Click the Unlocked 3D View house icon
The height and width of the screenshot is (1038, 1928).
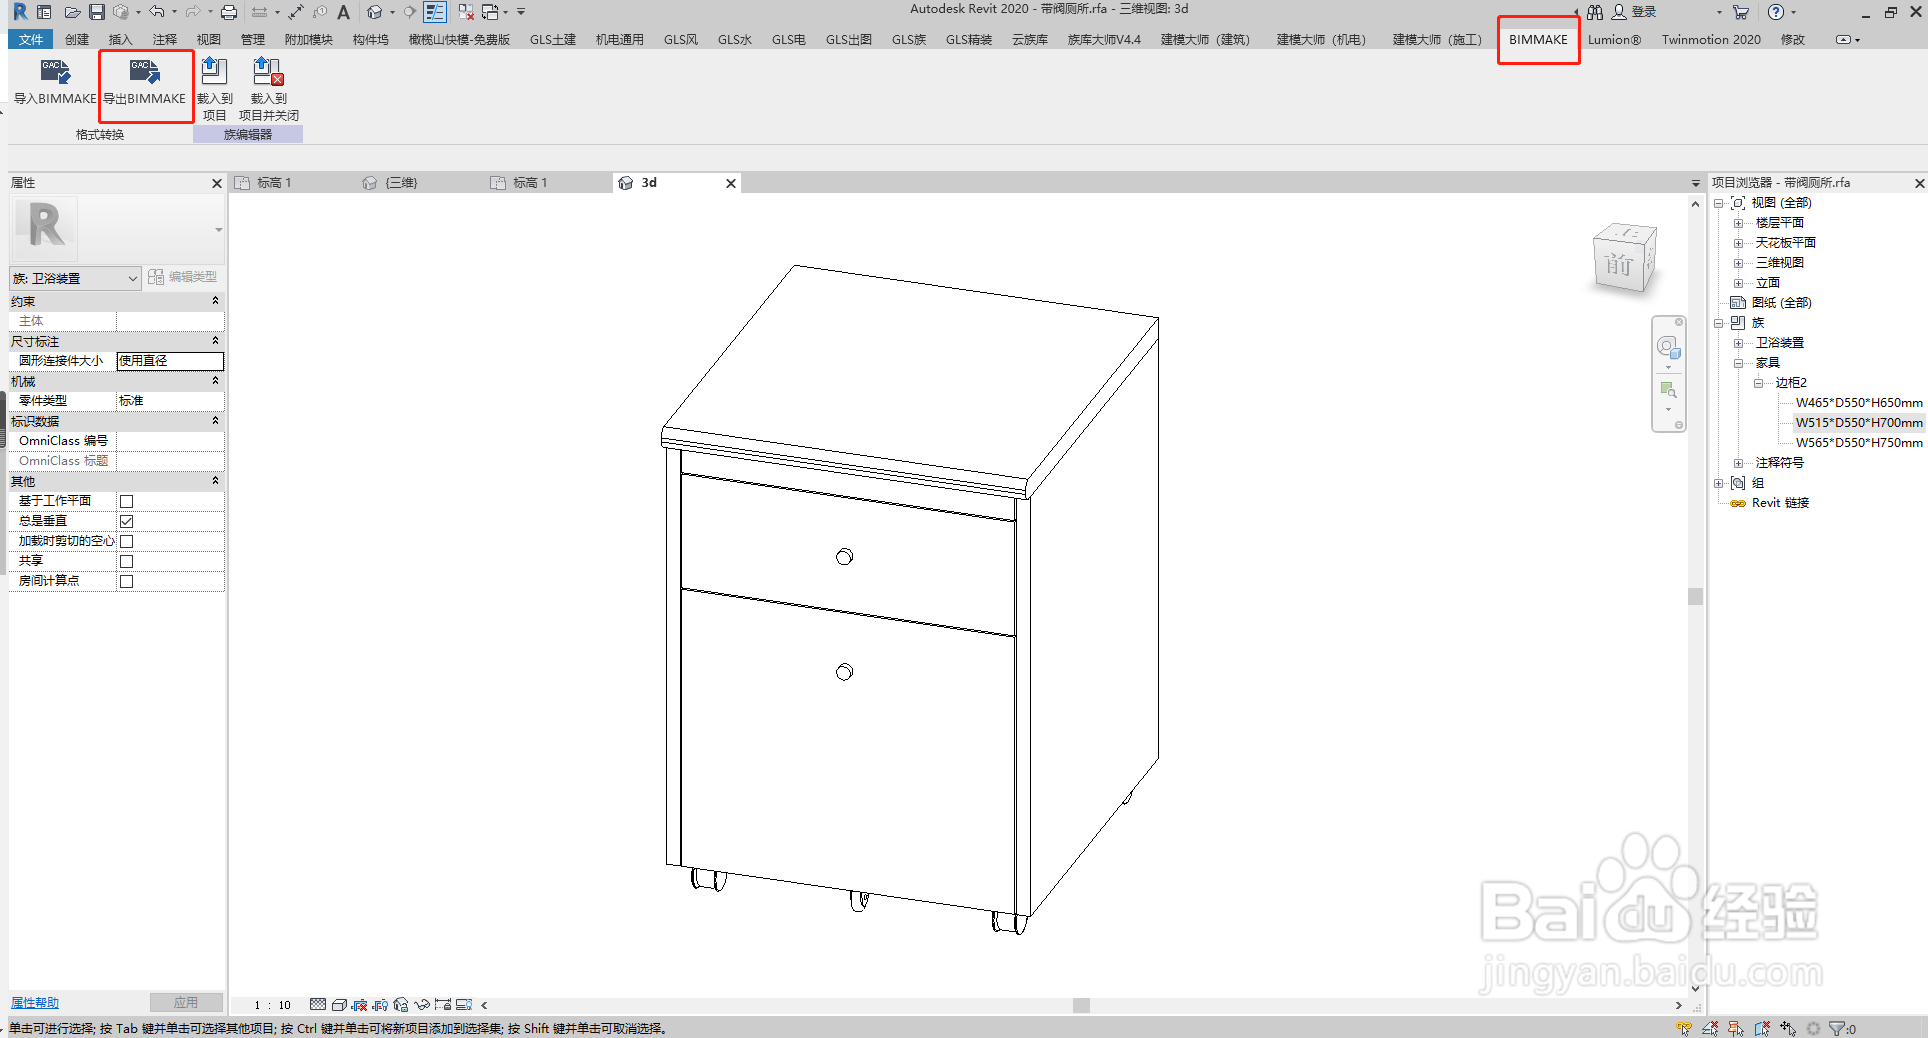[401, 1005]
